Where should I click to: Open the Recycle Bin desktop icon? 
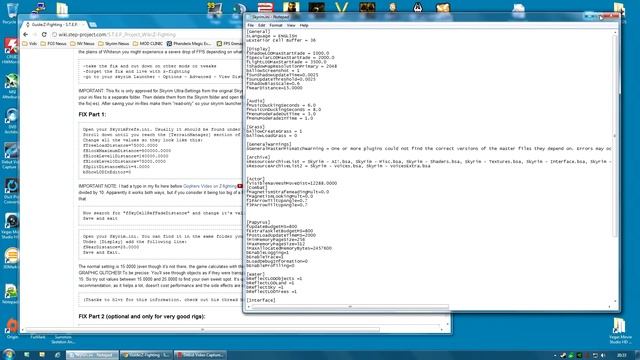pyautogui.click(x=12, y=12)
